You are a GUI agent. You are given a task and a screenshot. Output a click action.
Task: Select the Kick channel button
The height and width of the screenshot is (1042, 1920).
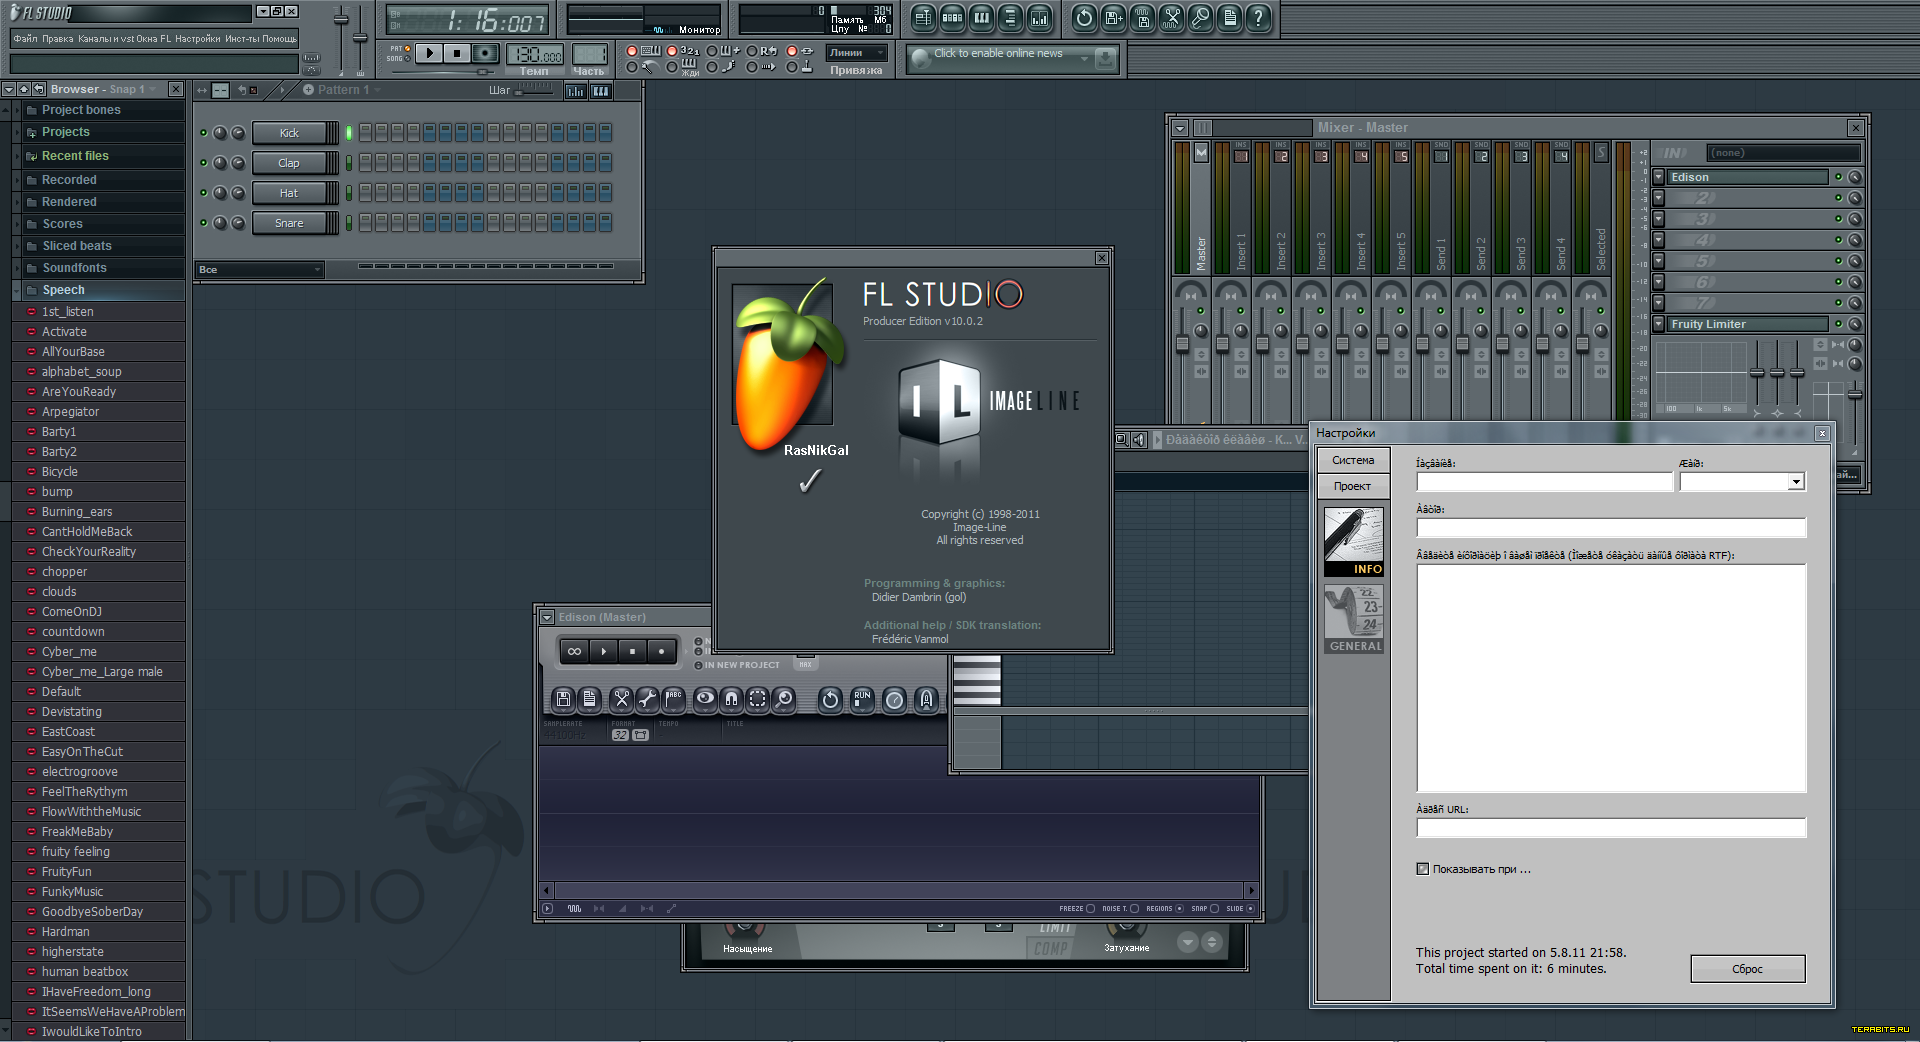290,133
